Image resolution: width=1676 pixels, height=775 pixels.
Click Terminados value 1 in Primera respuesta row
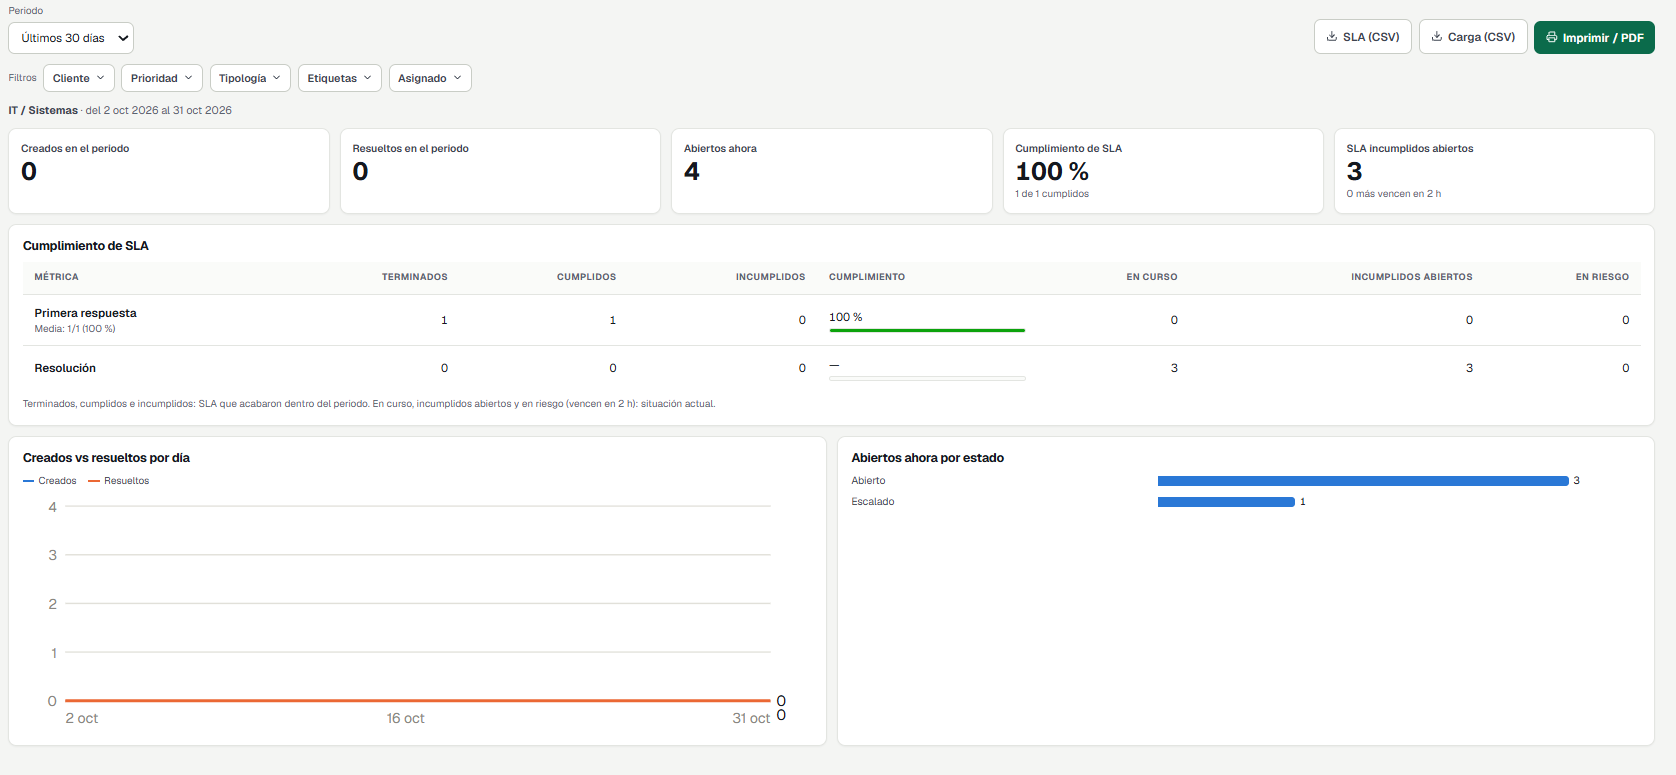coord(444,320)
